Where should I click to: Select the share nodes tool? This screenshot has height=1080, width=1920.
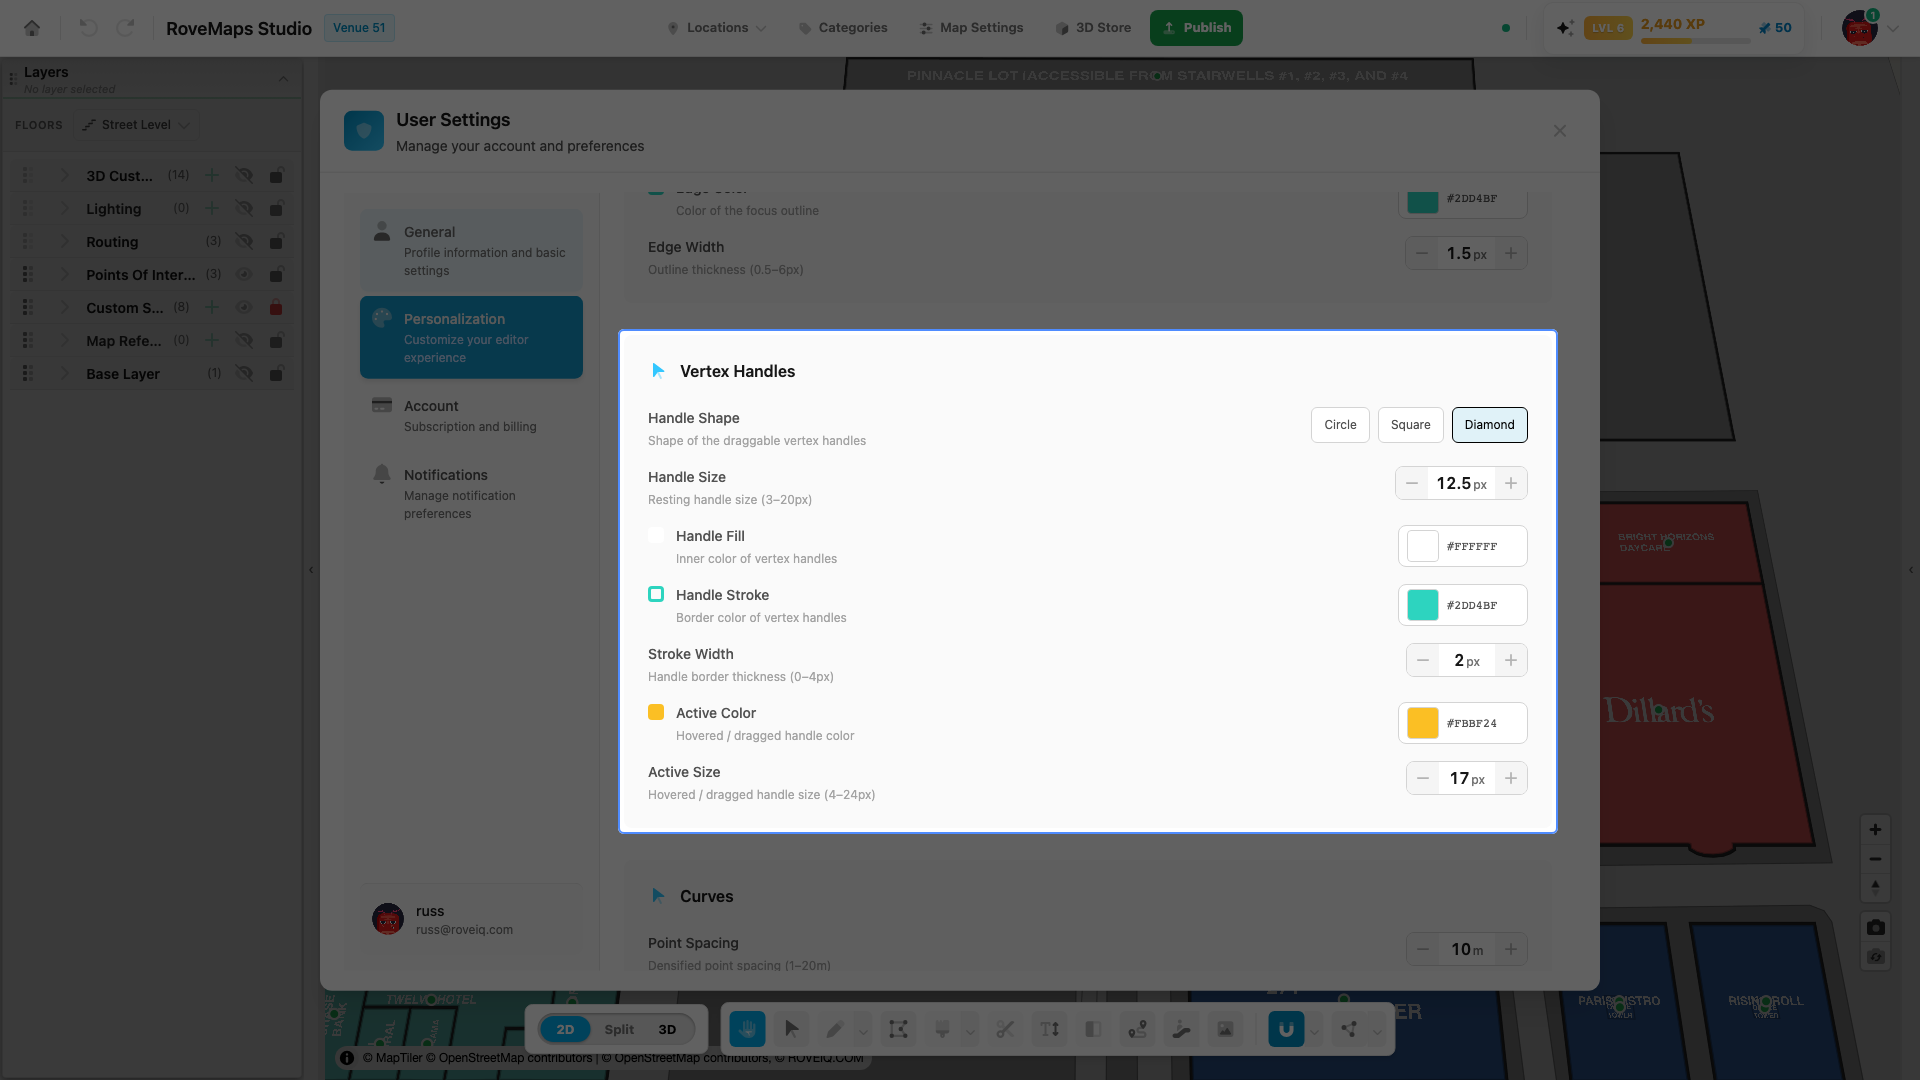(x=1349, y=1029)
